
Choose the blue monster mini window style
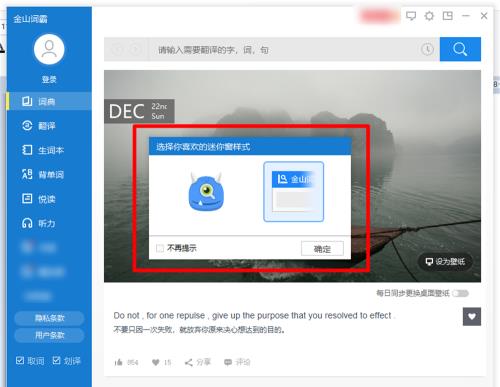click(x=206, y=192)
